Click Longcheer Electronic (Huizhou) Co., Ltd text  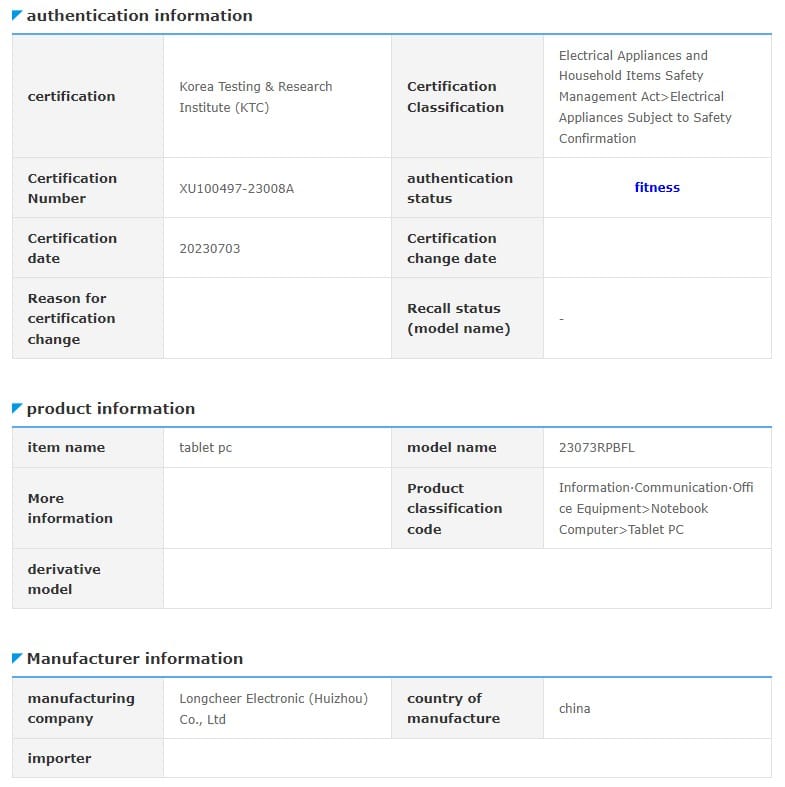coord(273,708)
